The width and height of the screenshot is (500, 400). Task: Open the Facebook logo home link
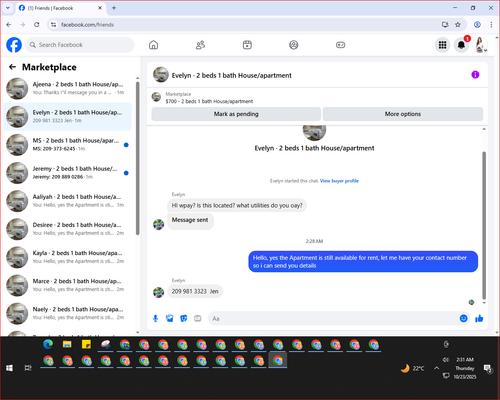tap(14, 45)
